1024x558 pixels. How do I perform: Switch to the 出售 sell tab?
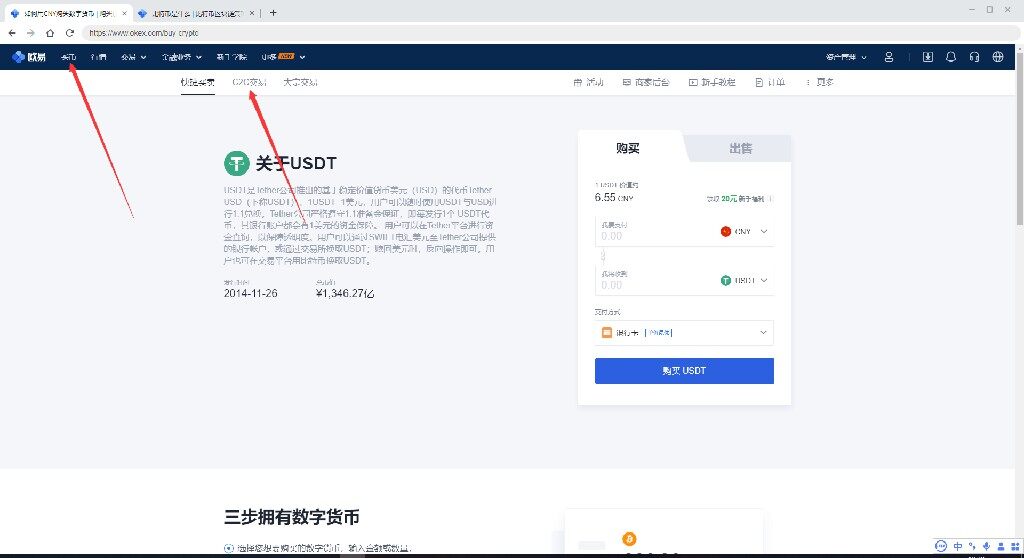(x=740, y=148)
